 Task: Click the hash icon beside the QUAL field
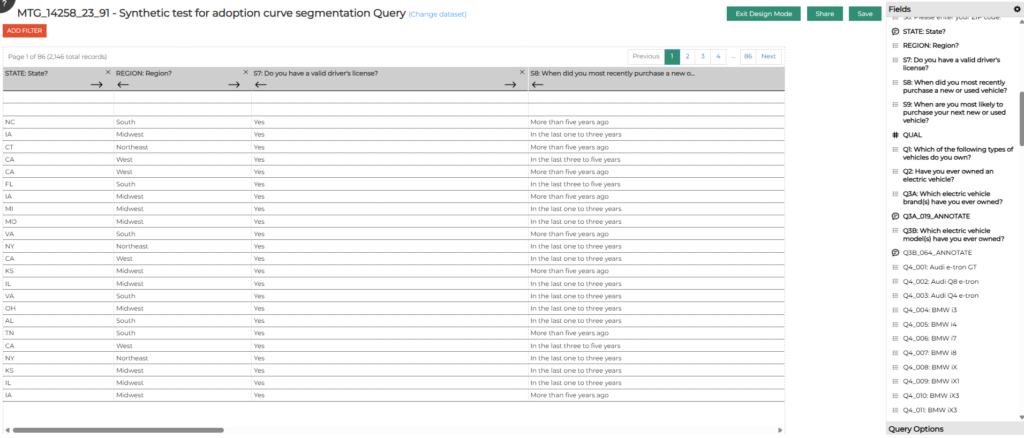[896, 134]
